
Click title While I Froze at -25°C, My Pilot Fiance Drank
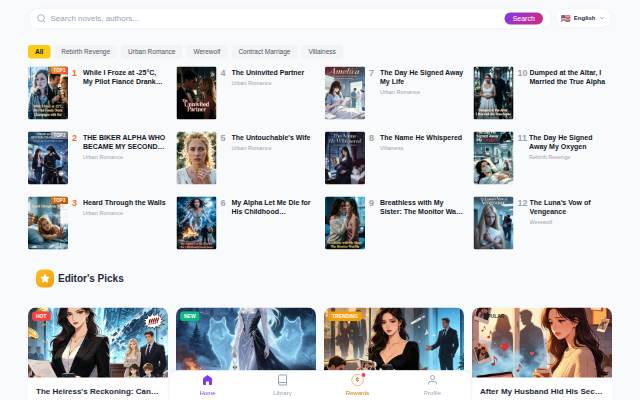[122, 77]
